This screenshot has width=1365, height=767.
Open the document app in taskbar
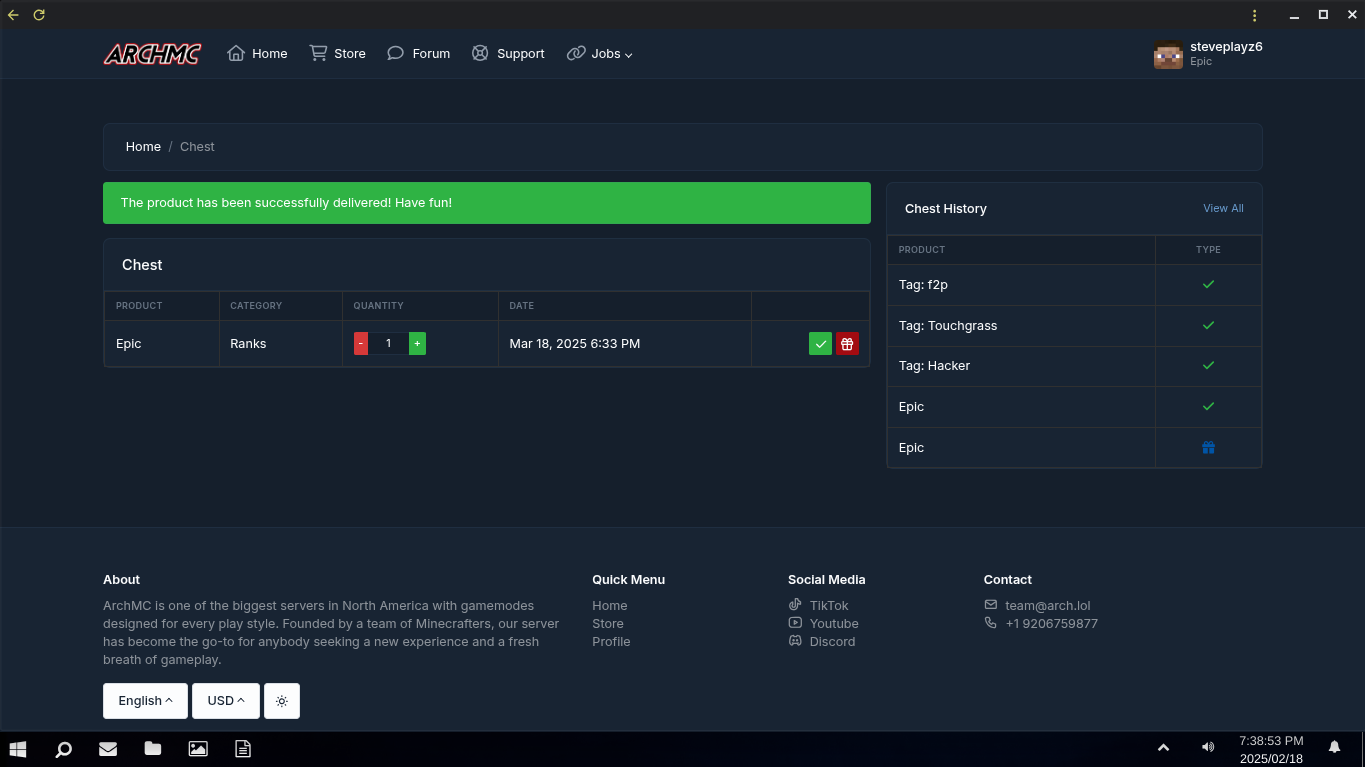(x=242, y=748)
